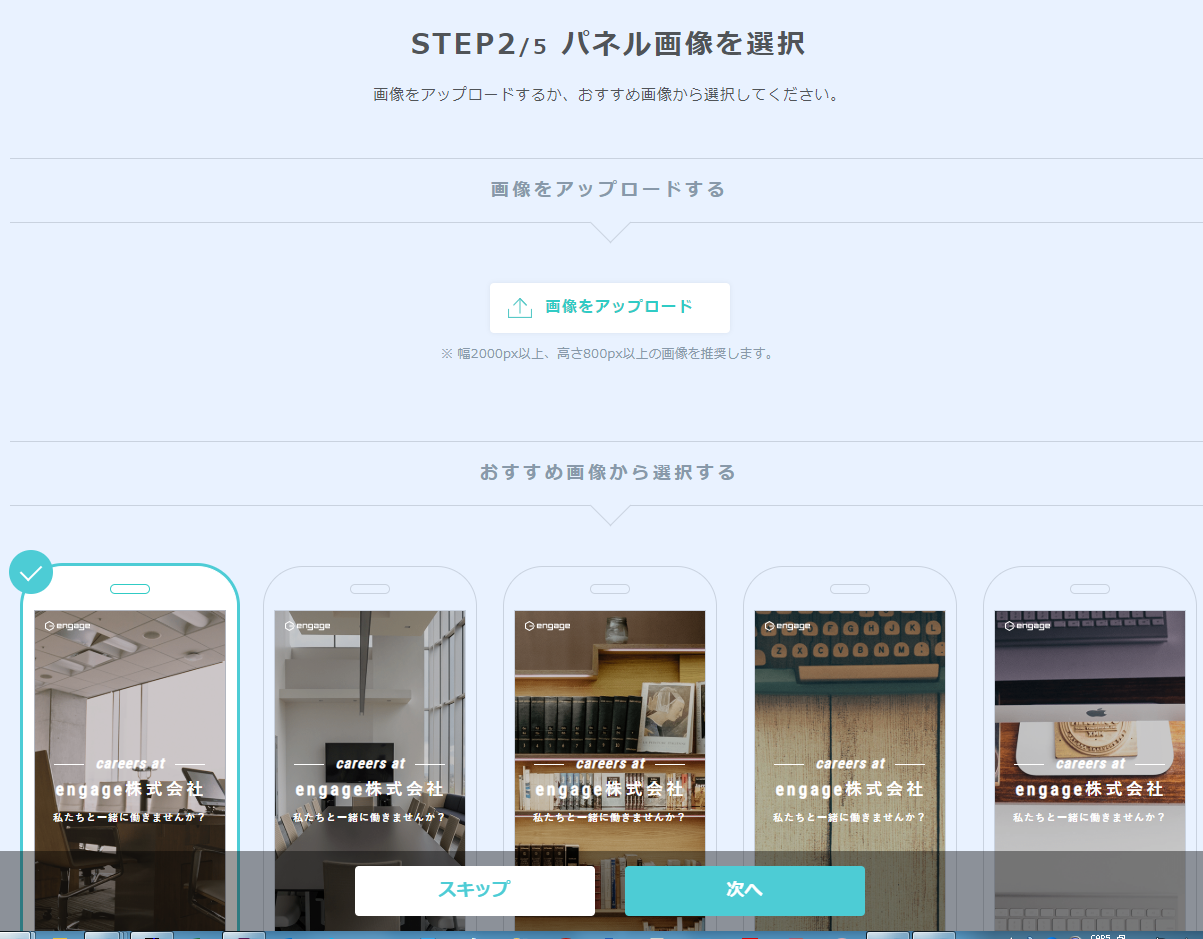The image size is (1203, 939).
Task: Choose the typewriter keys panel image
Action: 850,750
